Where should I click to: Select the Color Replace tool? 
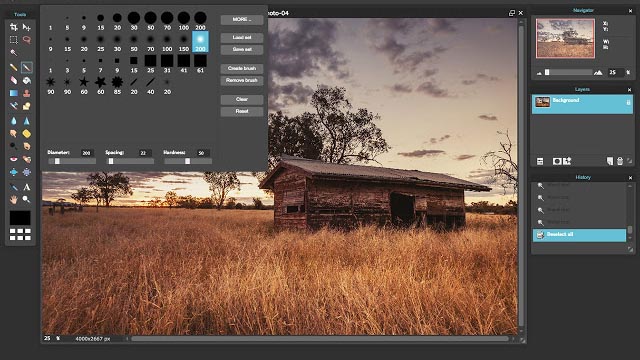[x=13, y=106]
